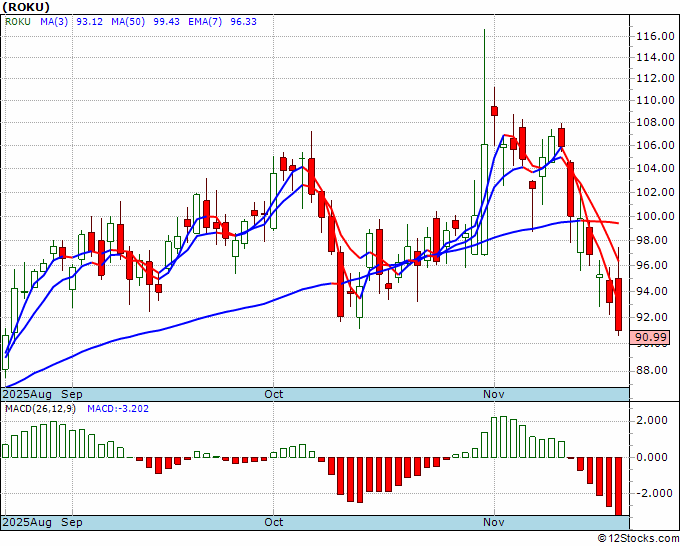Click the 90.99 last price tag
Viewport: 680px width, 546px height.
(x=650, y=337)
